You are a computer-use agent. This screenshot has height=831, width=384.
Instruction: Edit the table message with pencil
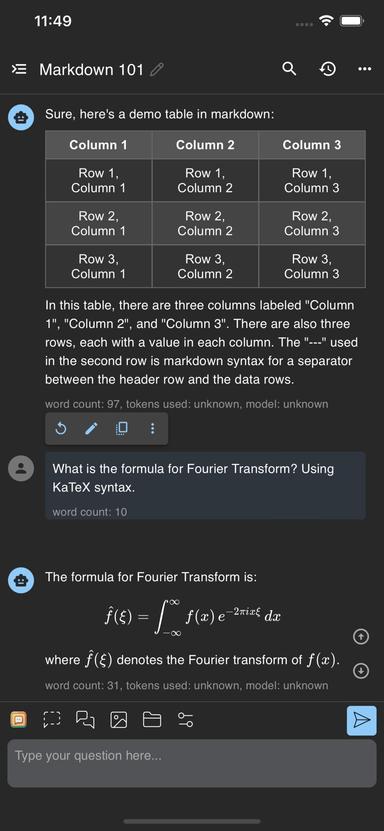[x=92, y=429]
